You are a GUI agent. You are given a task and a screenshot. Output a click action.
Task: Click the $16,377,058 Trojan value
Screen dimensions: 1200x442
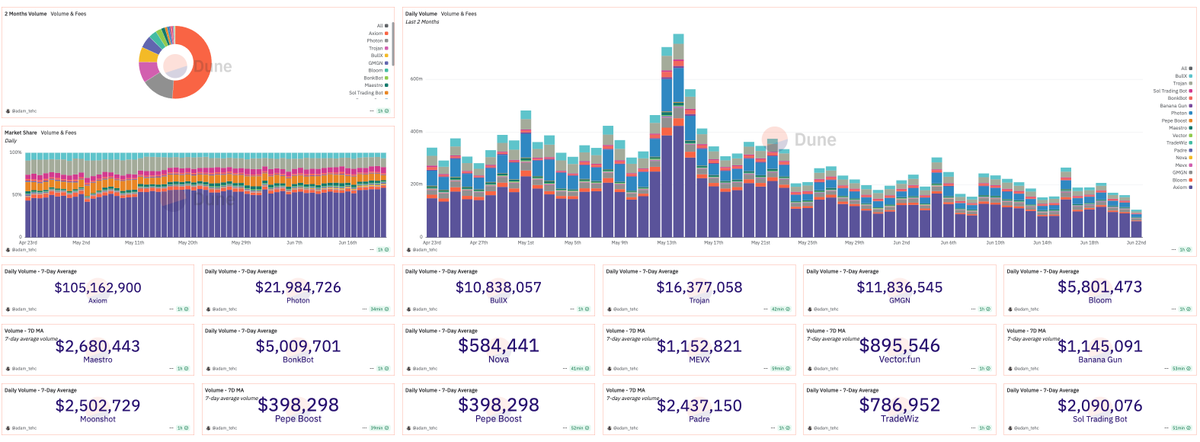coord(699,288)
